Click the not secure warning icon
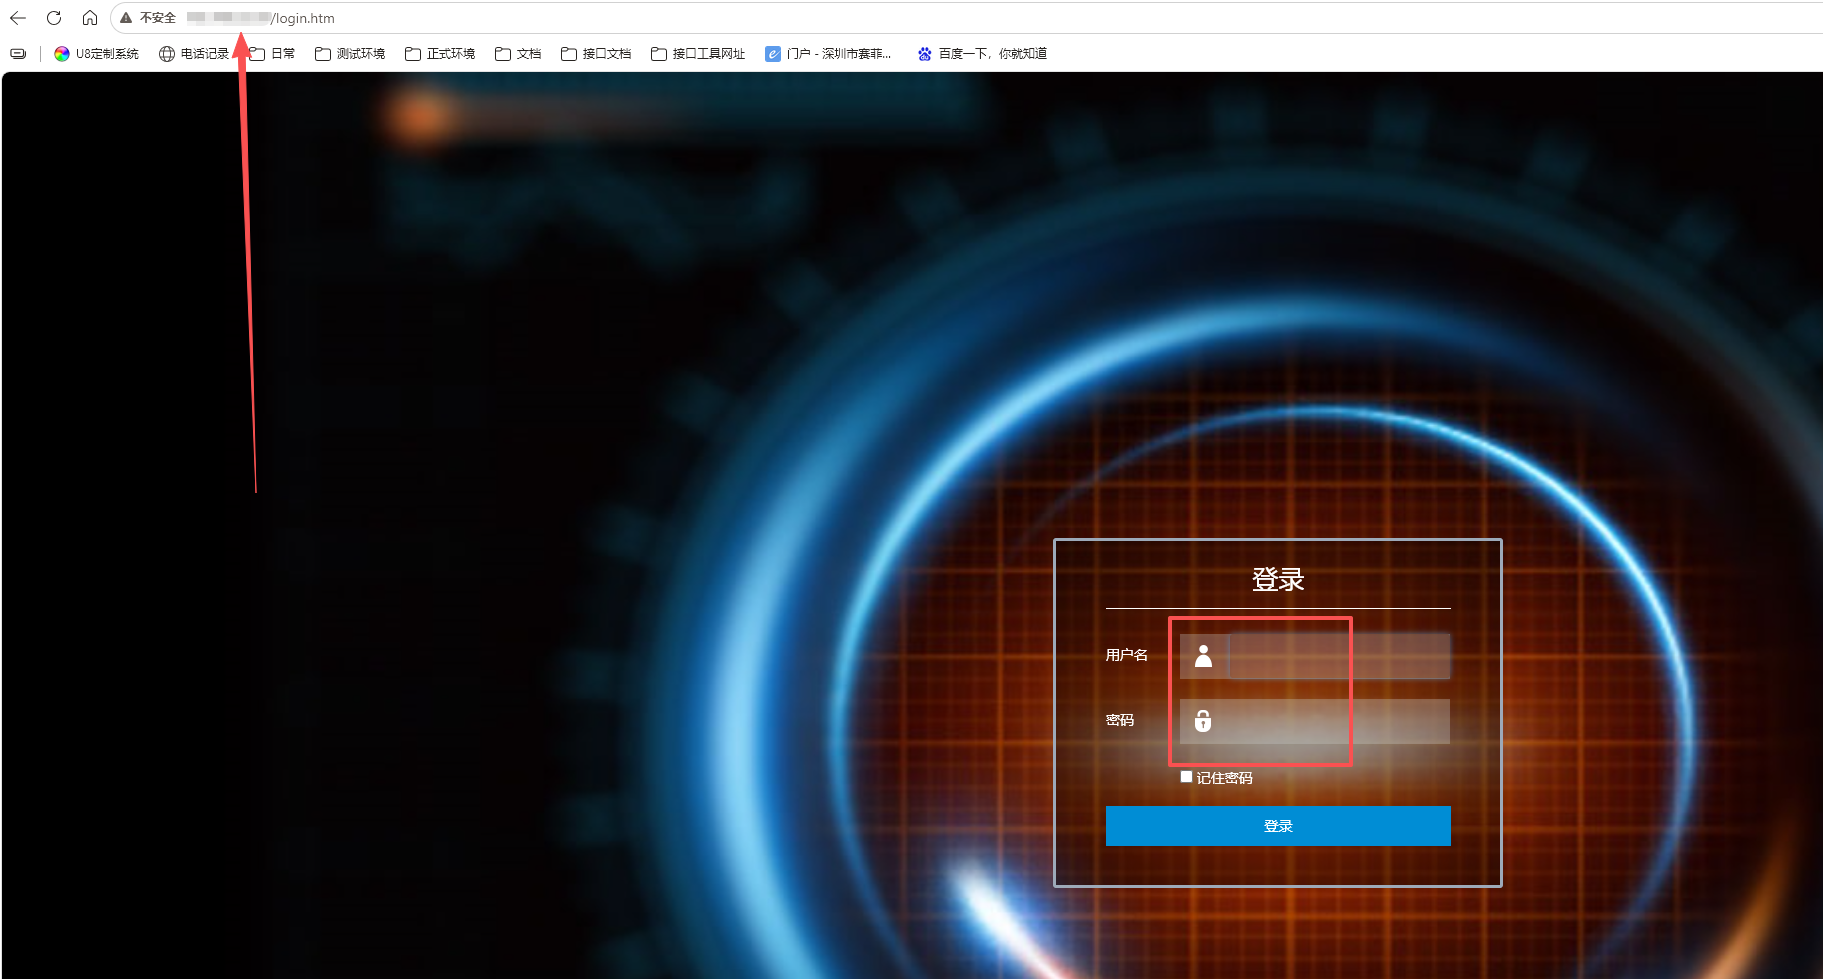1823x979 pixels. 126,18
